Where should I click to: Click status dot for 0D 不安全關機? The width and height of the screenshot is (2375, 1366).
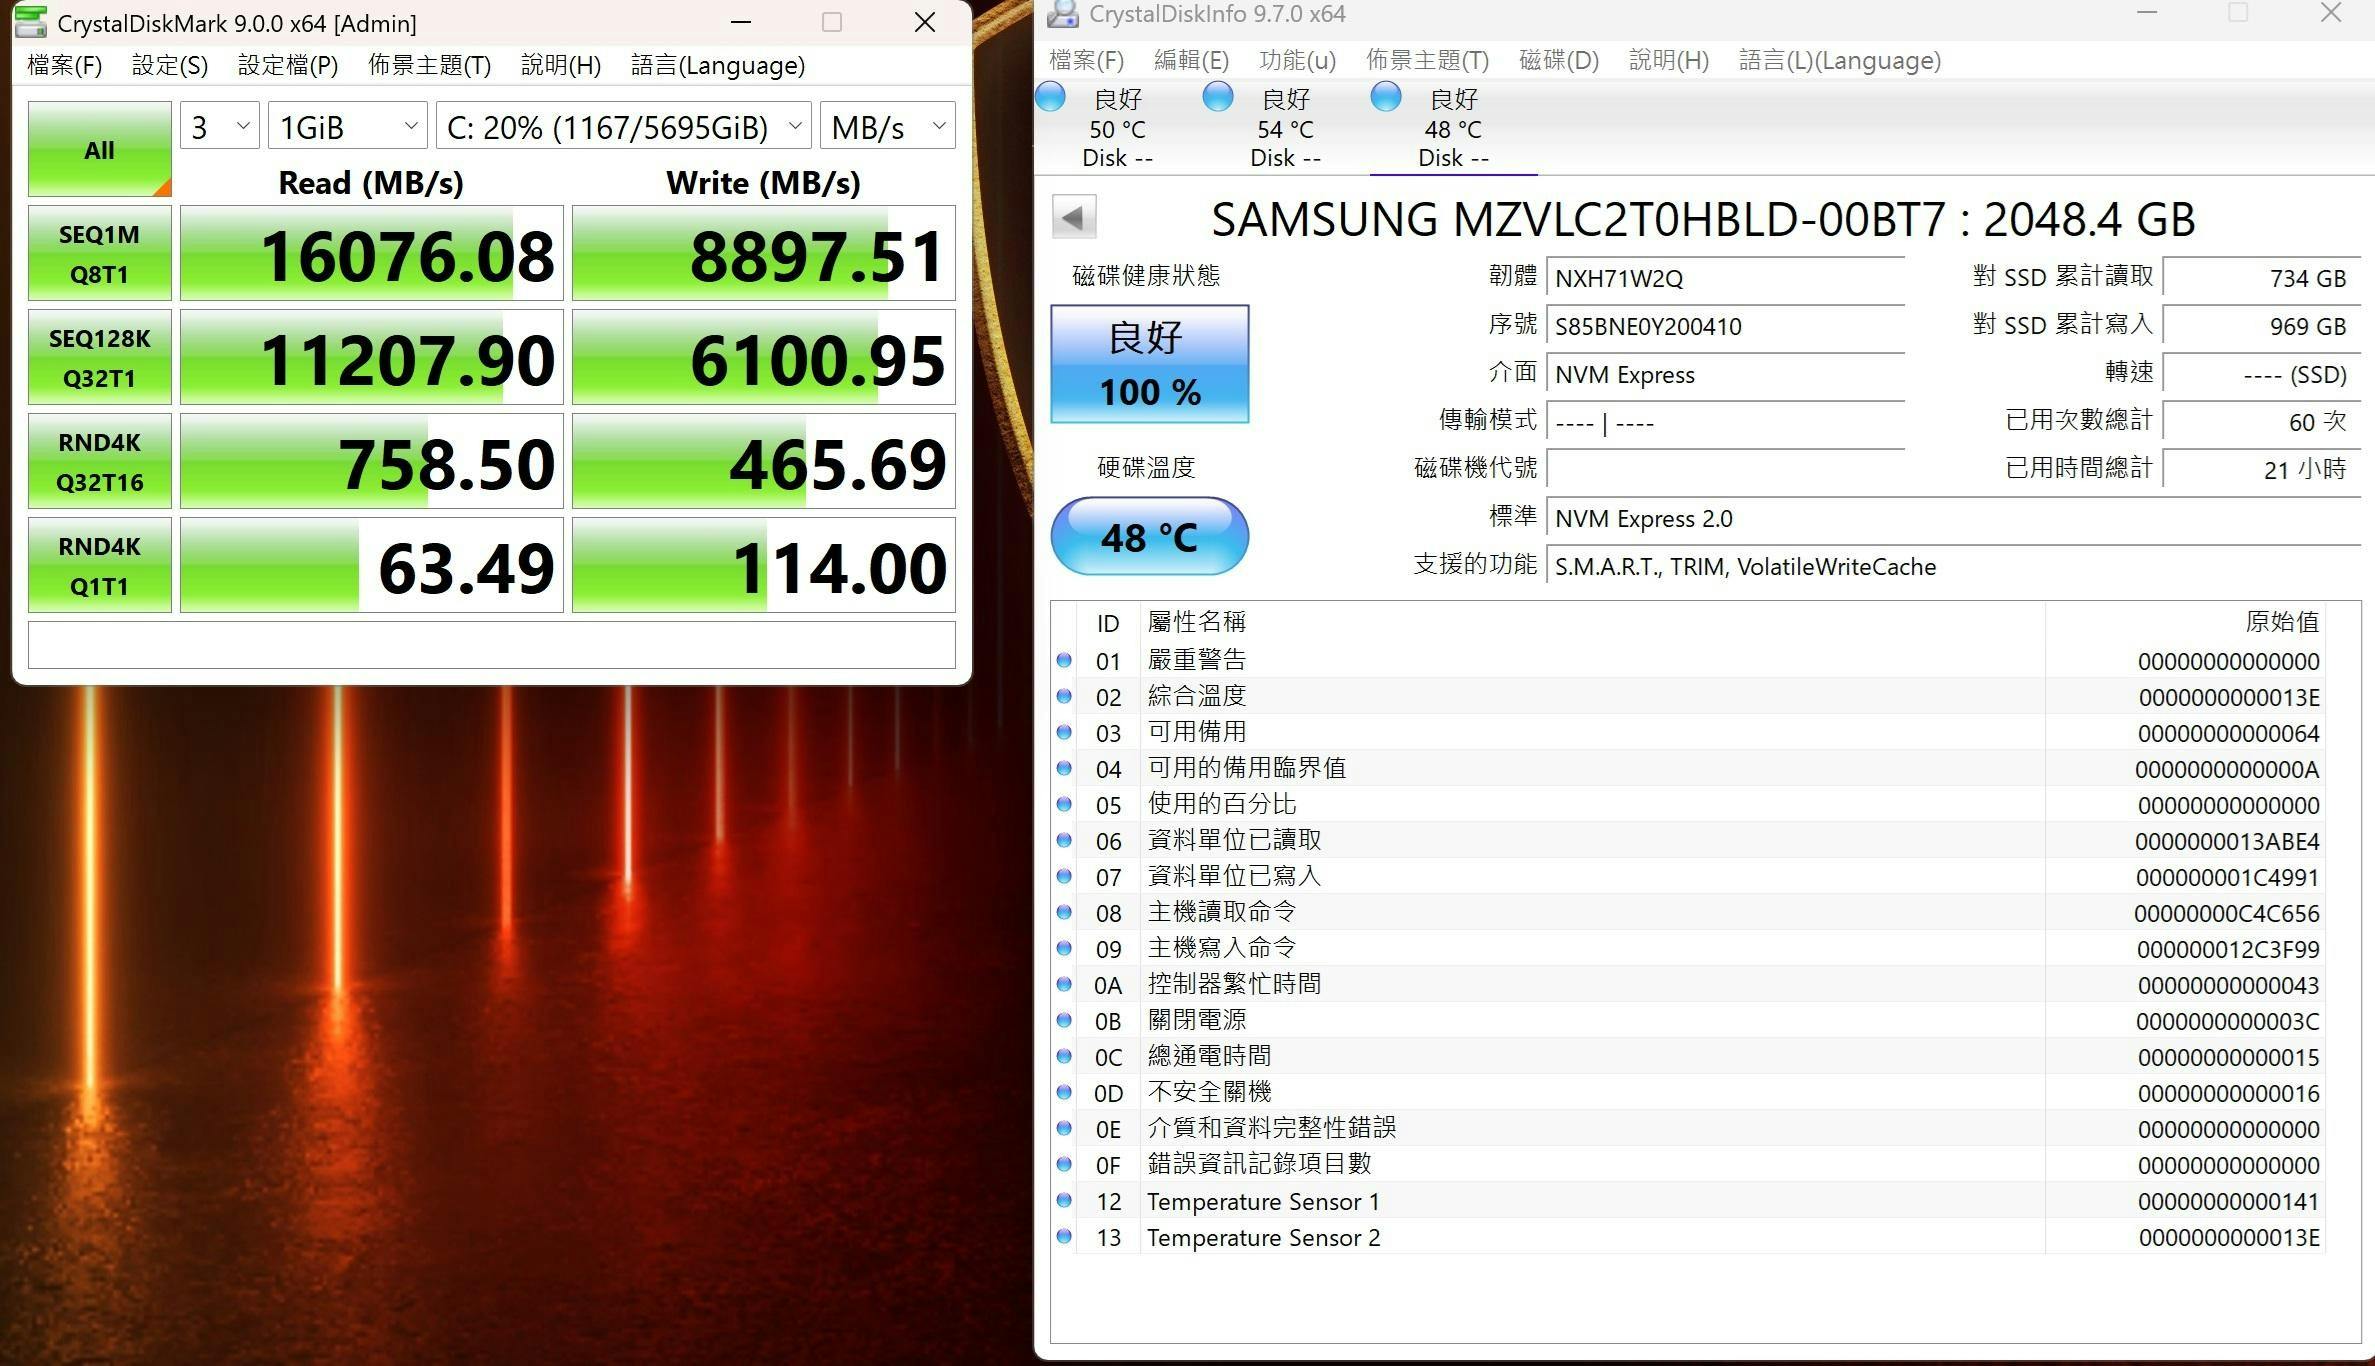pyautogui.click(x=1064, y=1092)
